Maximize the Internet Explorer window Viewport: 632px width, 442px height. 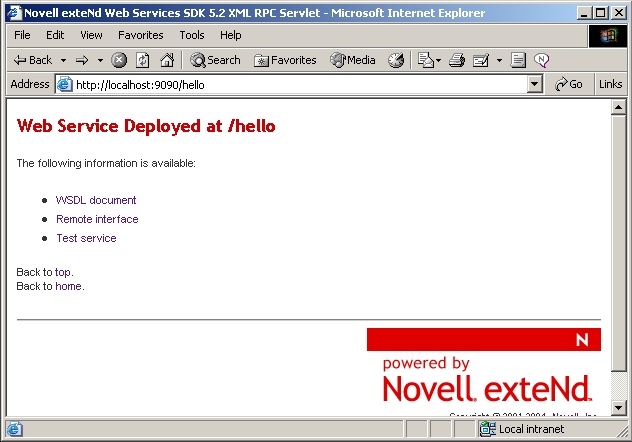click(601, 13)
